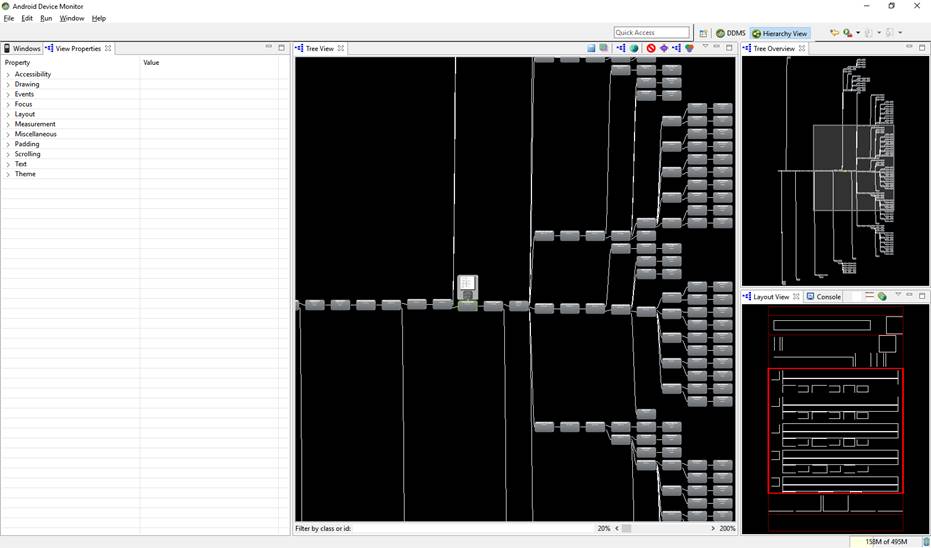This screenshot has height=548, width=931.
Task: Close the Tree View tab
Action: (341, 48)
